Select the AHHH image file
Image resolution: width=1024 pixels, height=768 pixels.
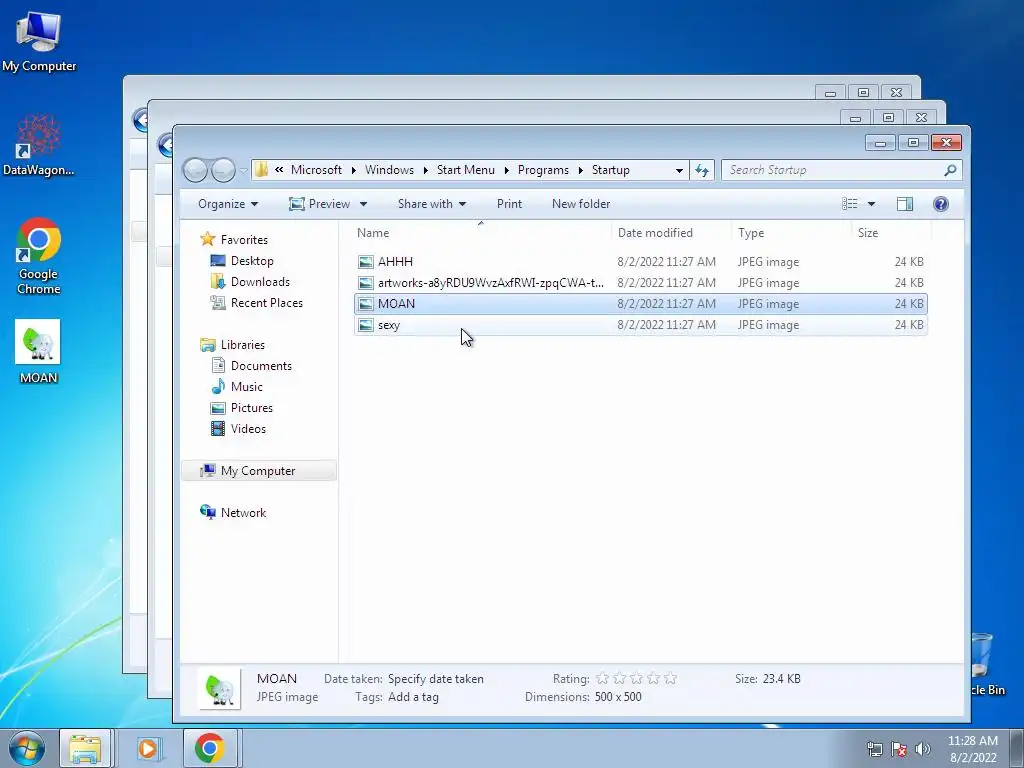(640, 262)
